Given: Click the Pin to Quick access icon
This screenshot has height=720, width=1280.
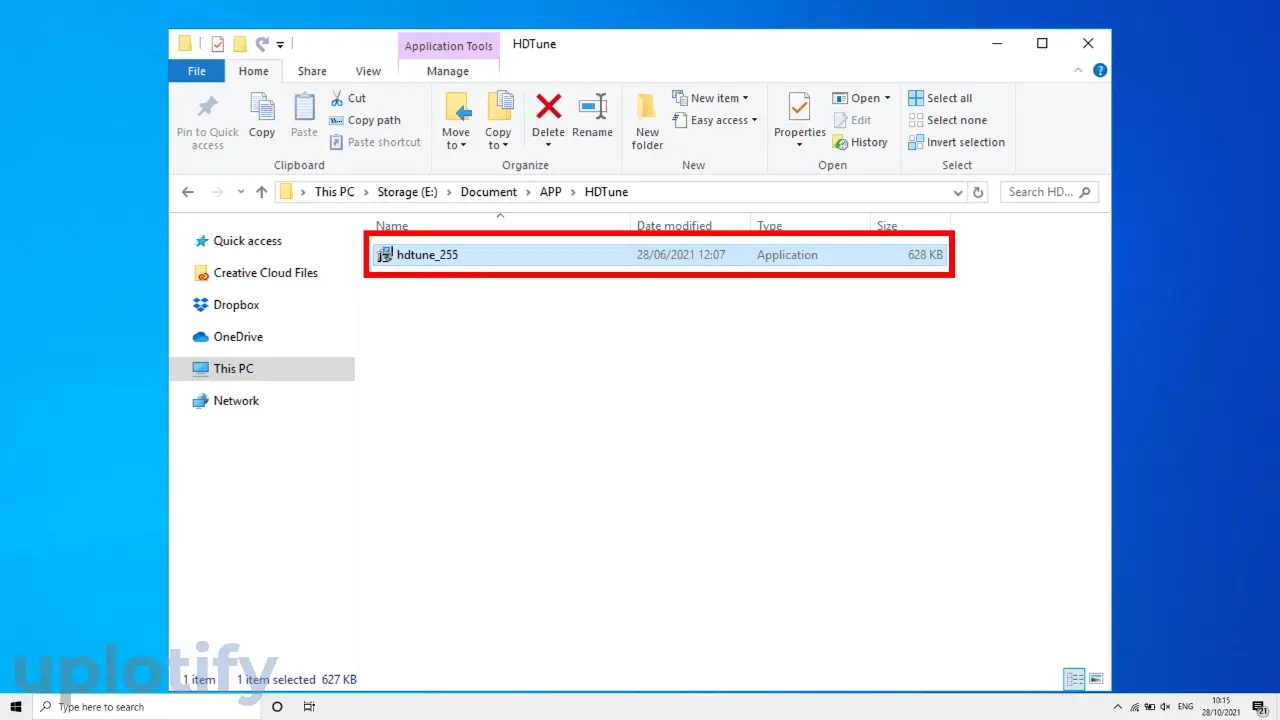Looking at the screenshot, I should [207, 108].
